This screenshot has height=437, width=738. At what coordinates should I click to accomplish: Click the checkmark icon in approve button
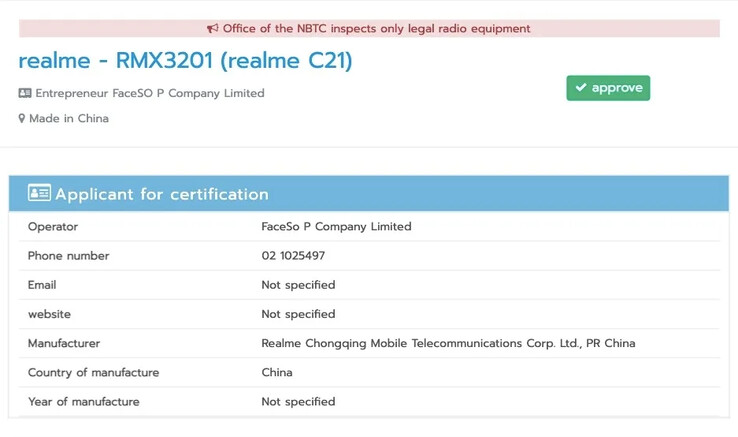pos(581,88)
